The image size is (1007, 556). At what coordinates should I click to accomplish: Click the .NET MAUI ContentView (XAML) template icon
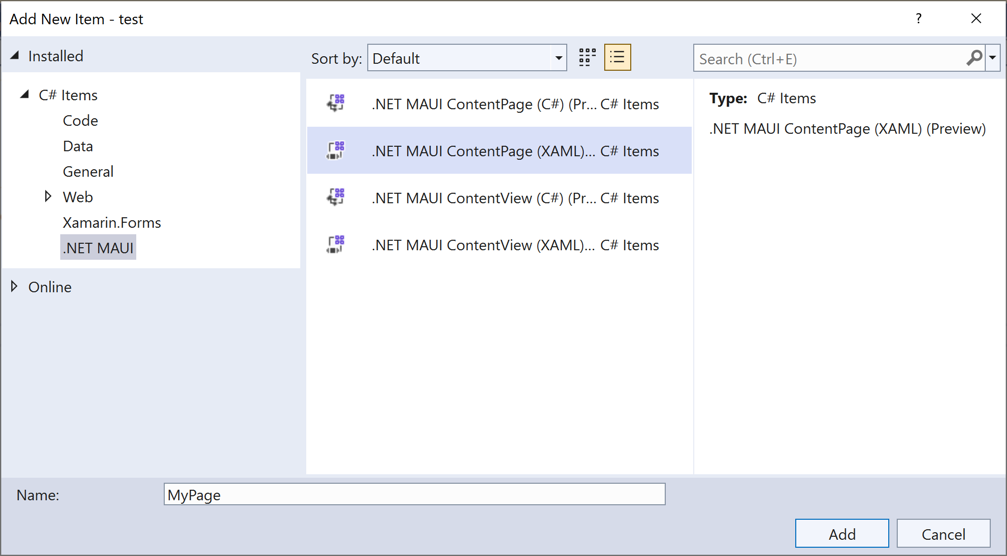(x=337, y=244)
